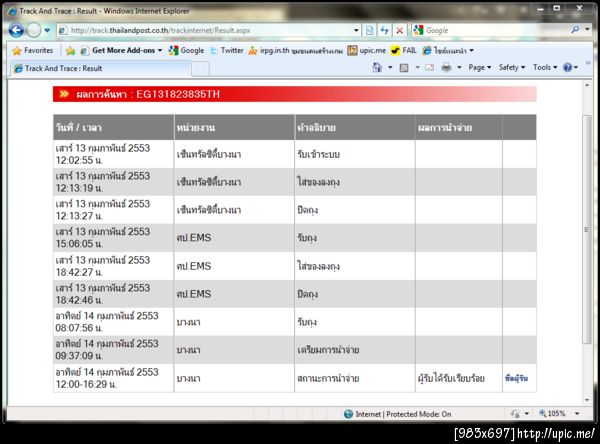Image resolution: width=600 pixels, height=444 pixels.
Task: Open the Safety menu
Action: 512,67
